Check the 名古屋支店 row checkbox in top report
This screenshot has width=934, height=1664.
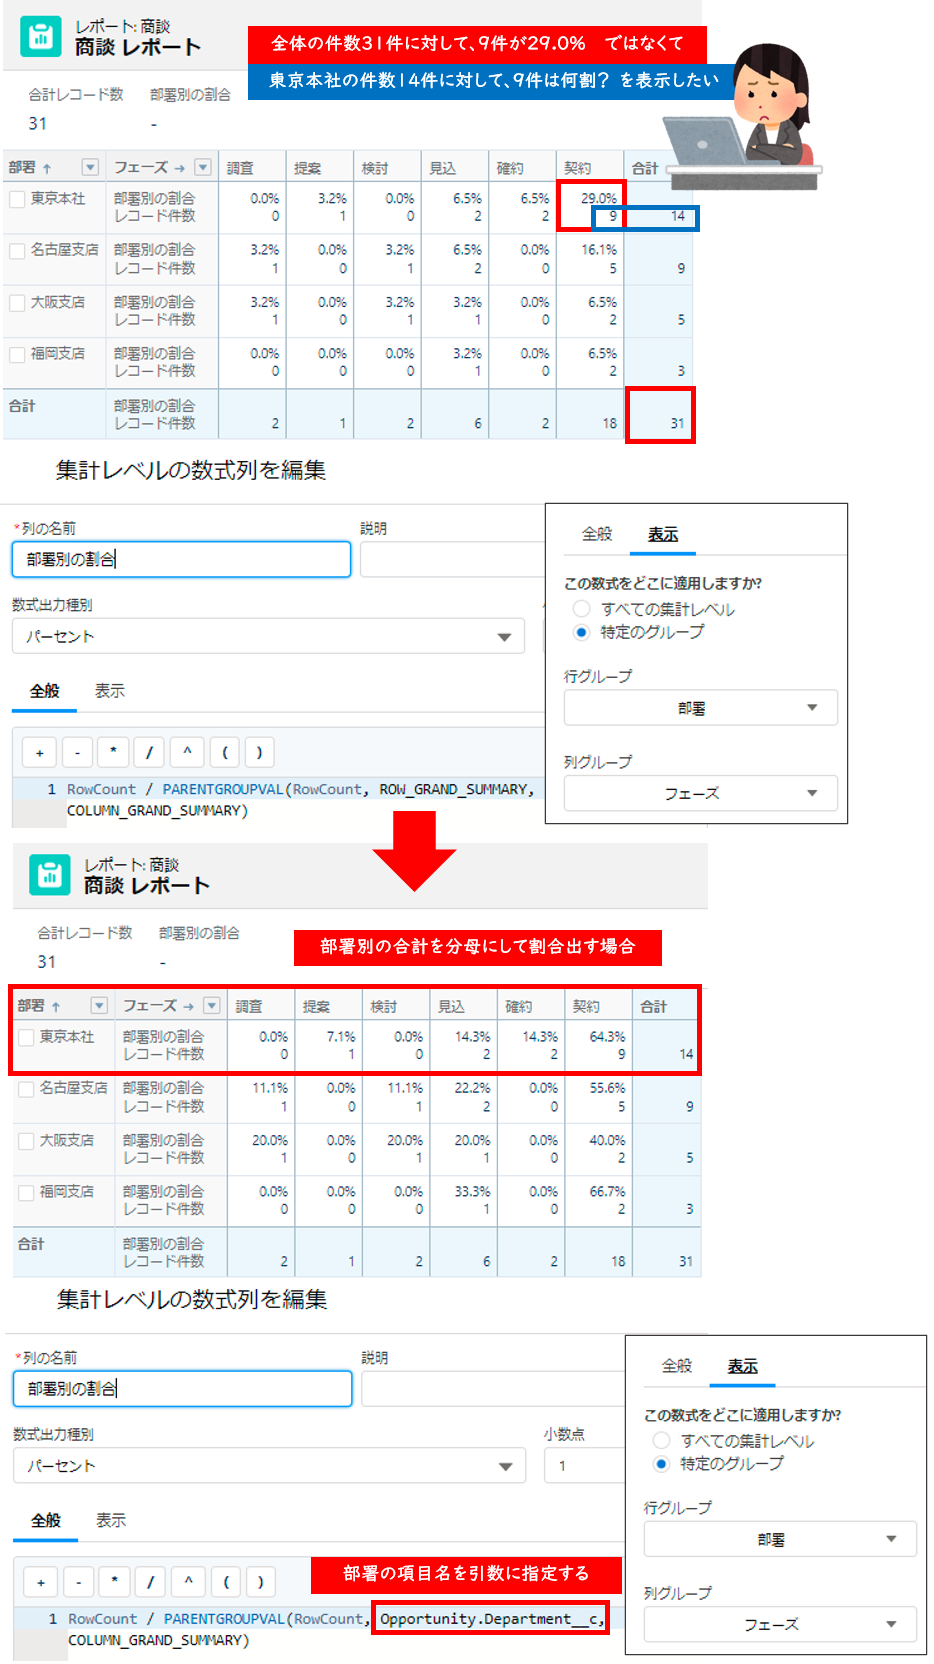pyautogui.click(x=17, y=251)
